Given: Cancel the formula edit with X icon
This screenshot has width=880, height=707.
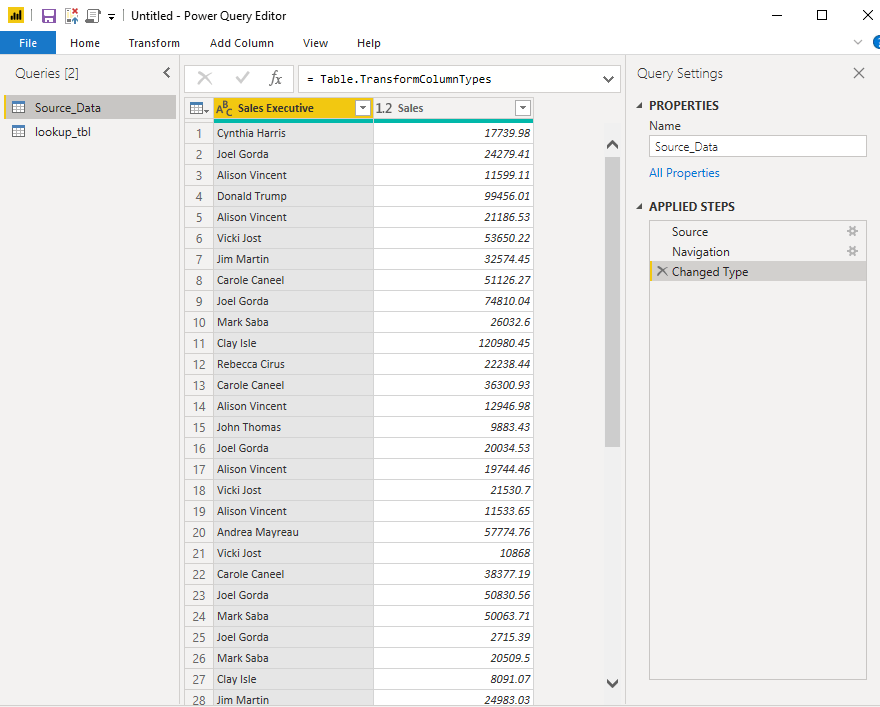Looking at the screenshot, I should (205, 79).
